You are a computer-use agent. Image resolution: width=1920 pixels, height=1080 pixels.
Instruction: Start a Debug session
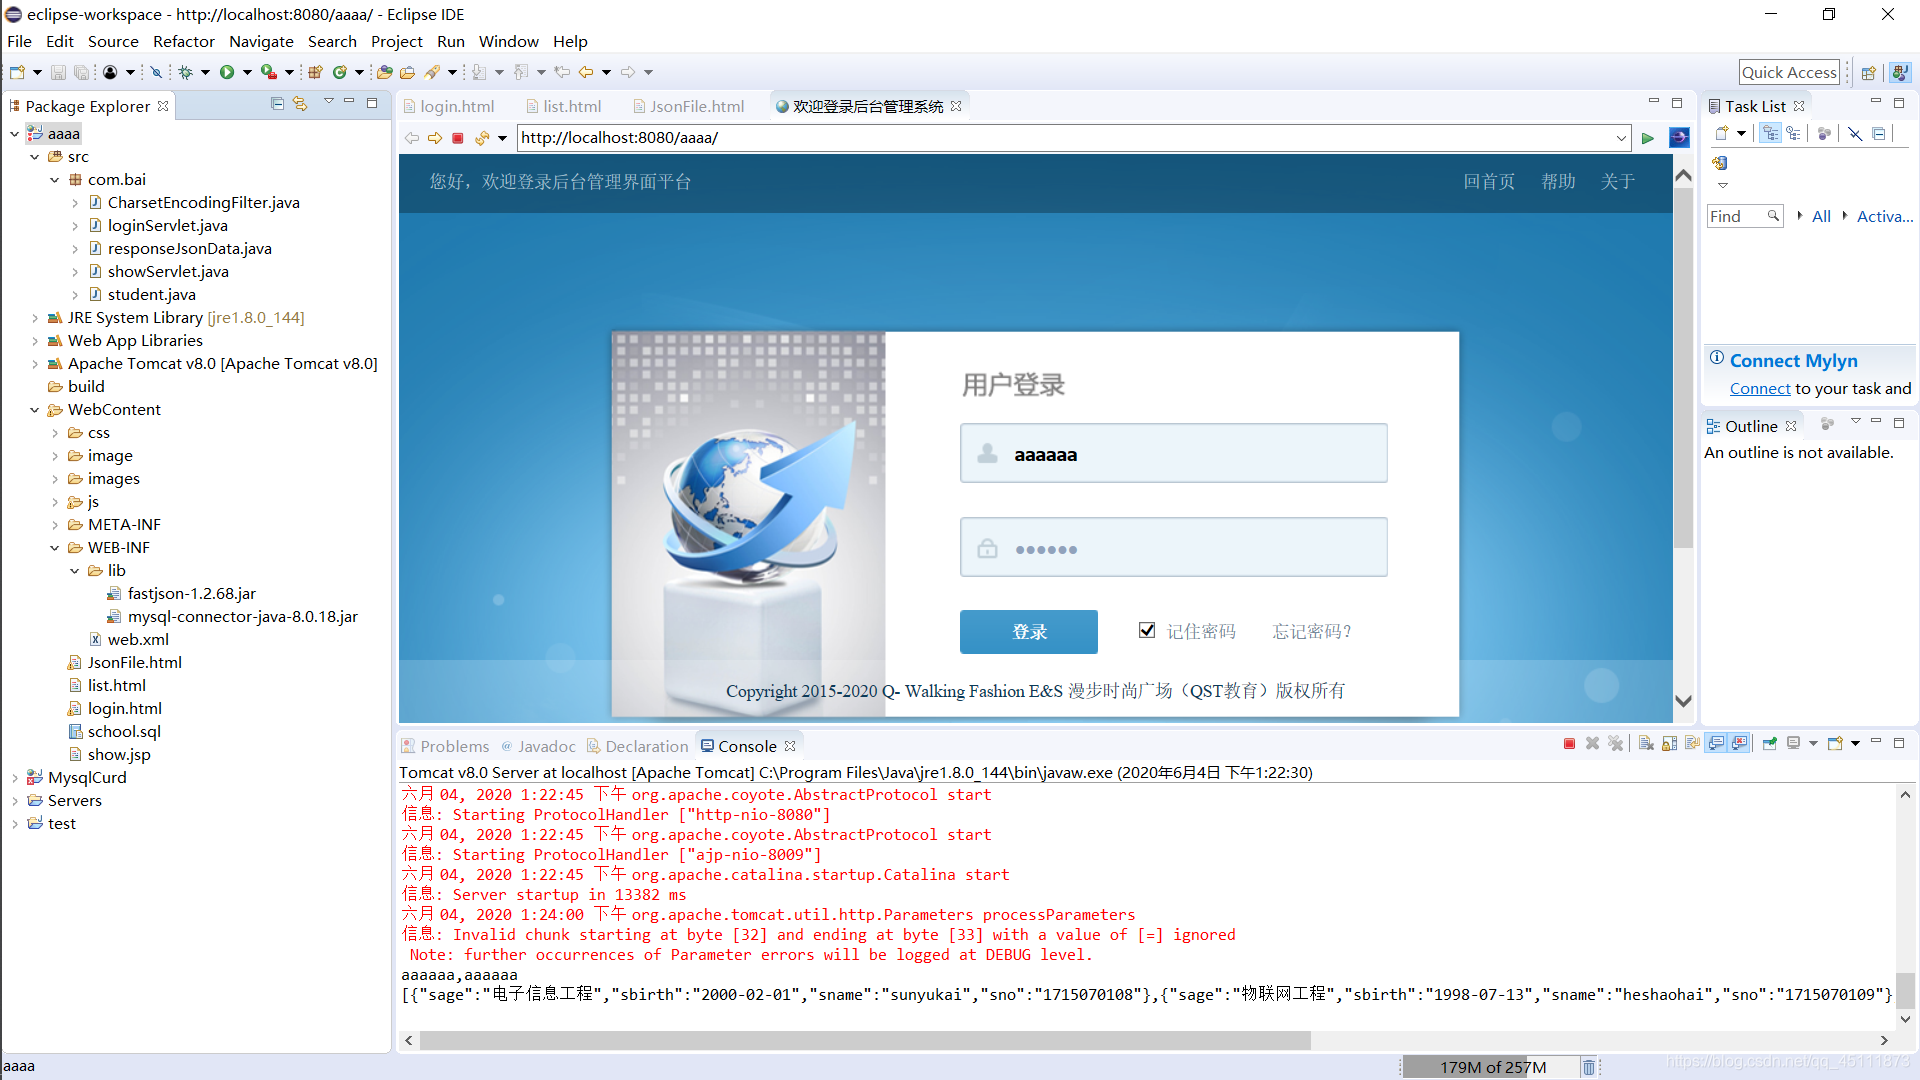pyautogui.click(x=188, y=71)
